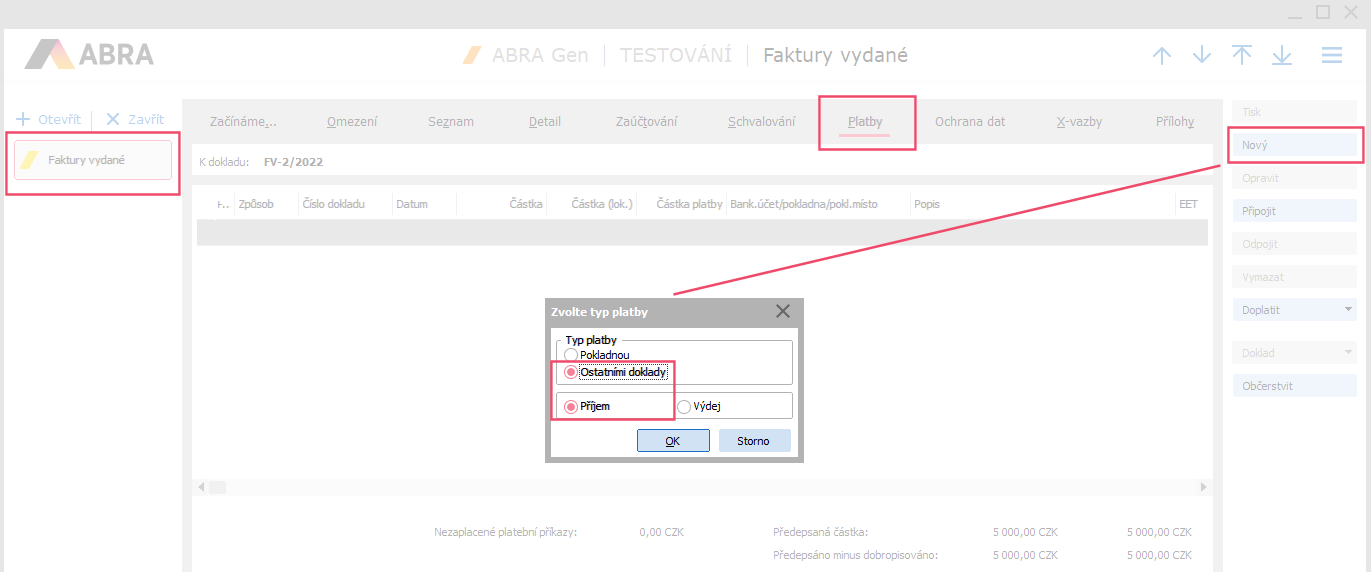The height and width of the screenshot is (572, 1371).
Task: Select Faktury vydané in left panel
Action: point(93,160)
